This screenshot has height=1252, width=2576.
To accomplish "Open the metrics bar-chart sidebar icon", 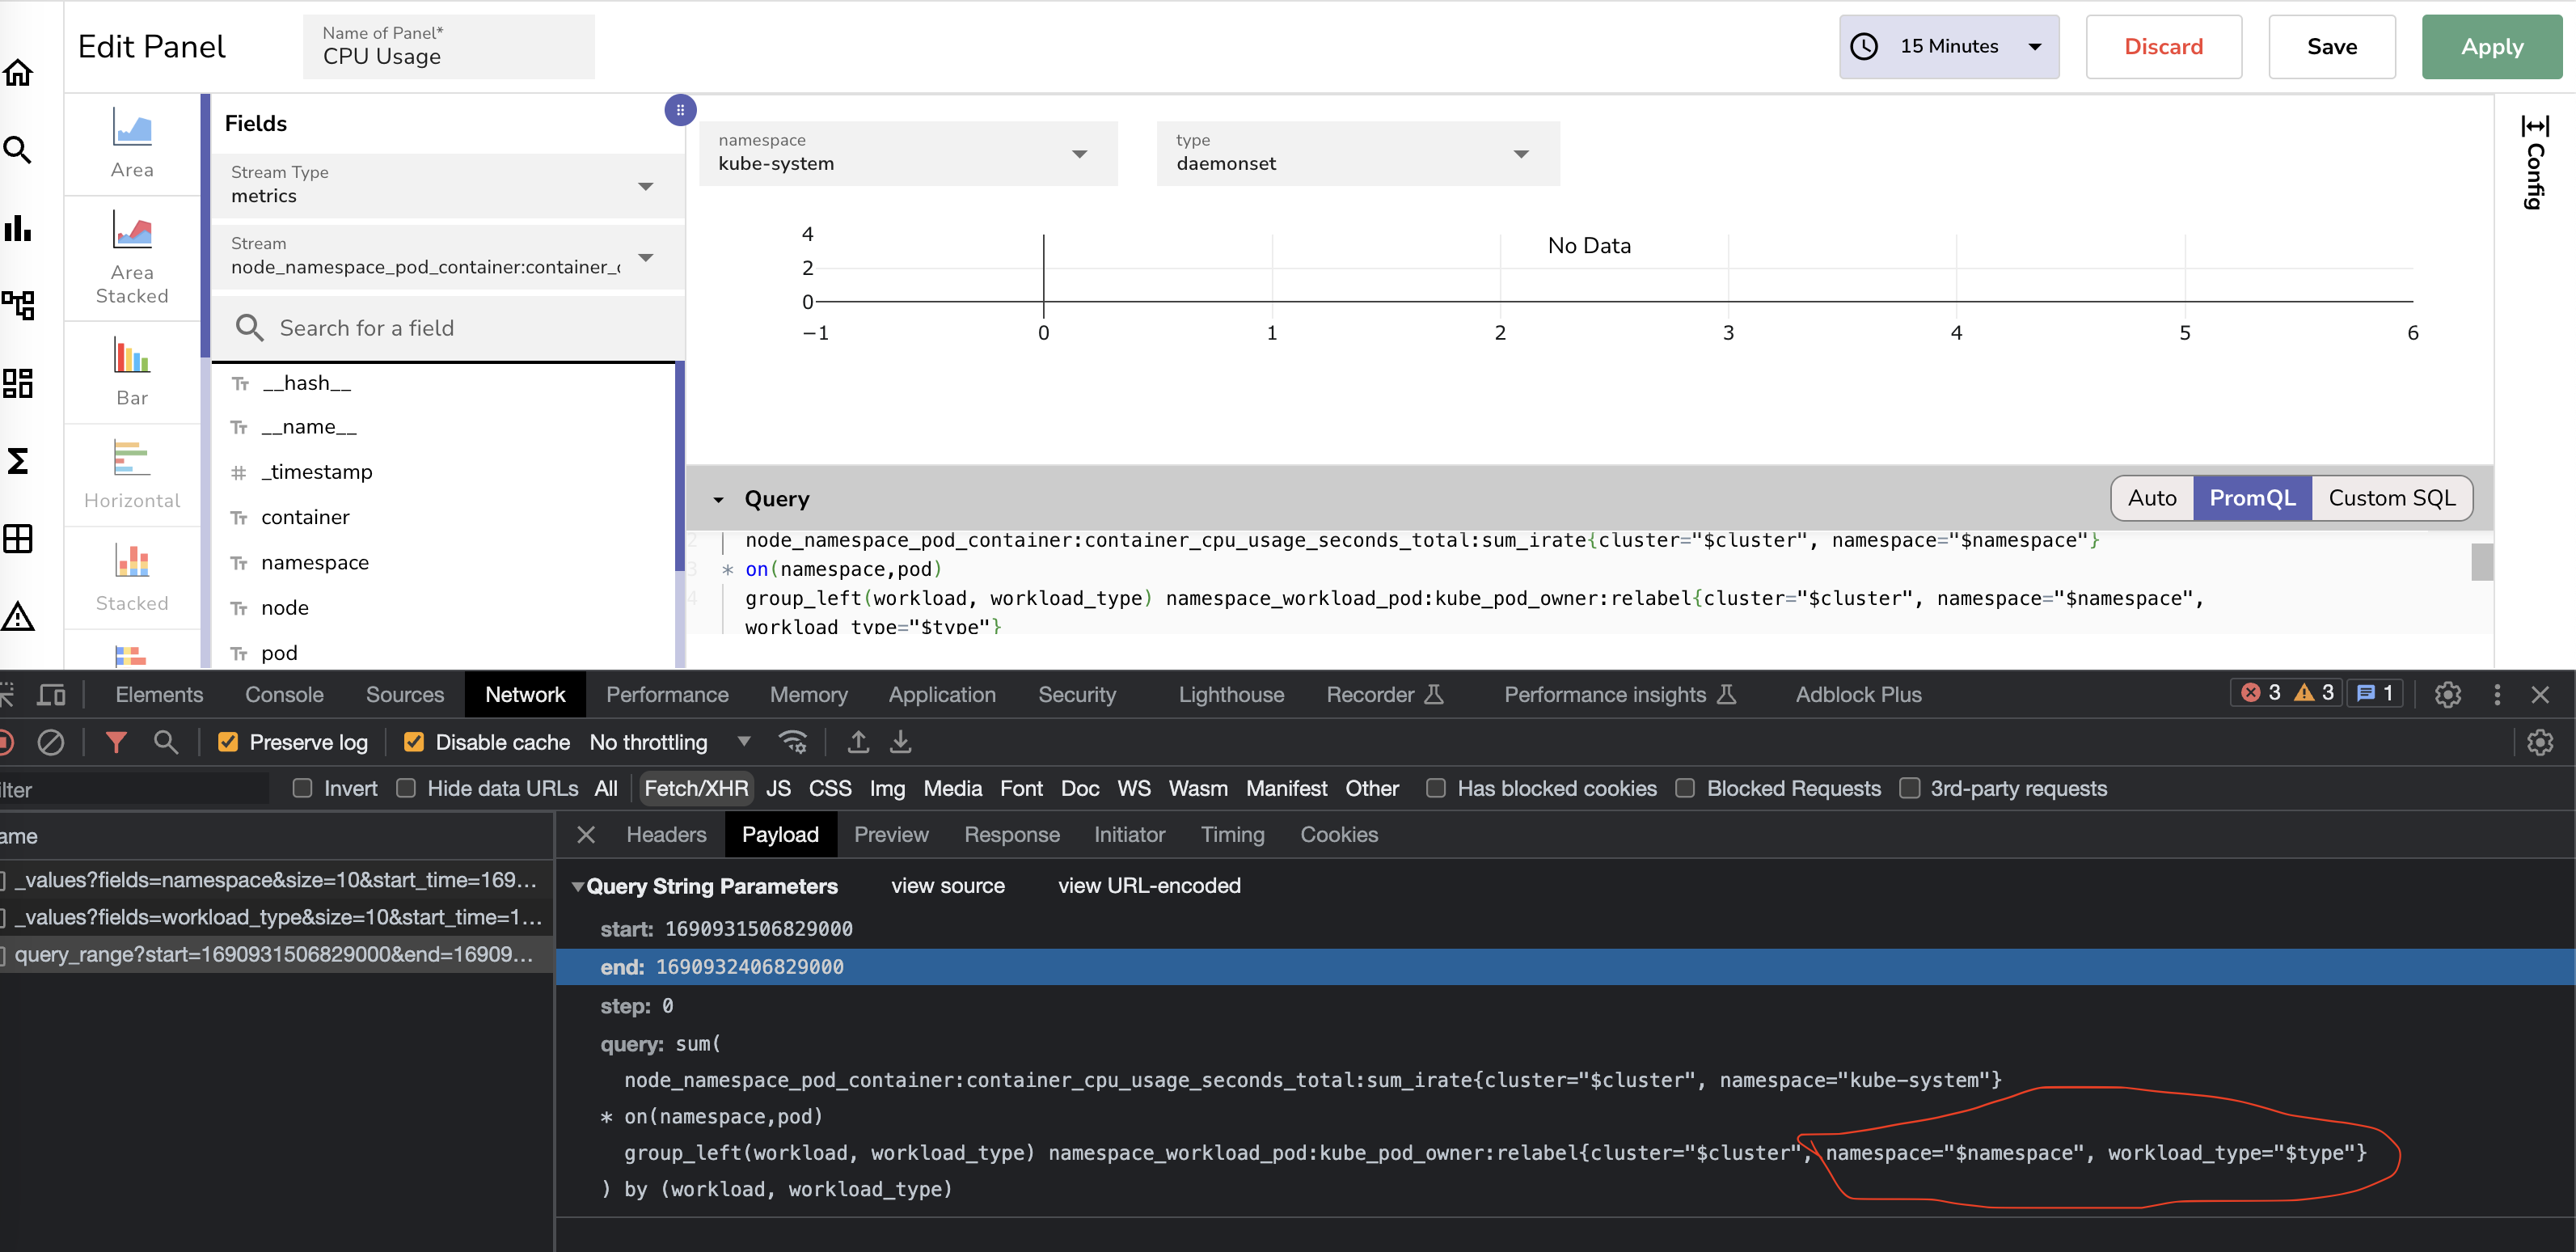I will pyautogui.click(x=18, y=228).
